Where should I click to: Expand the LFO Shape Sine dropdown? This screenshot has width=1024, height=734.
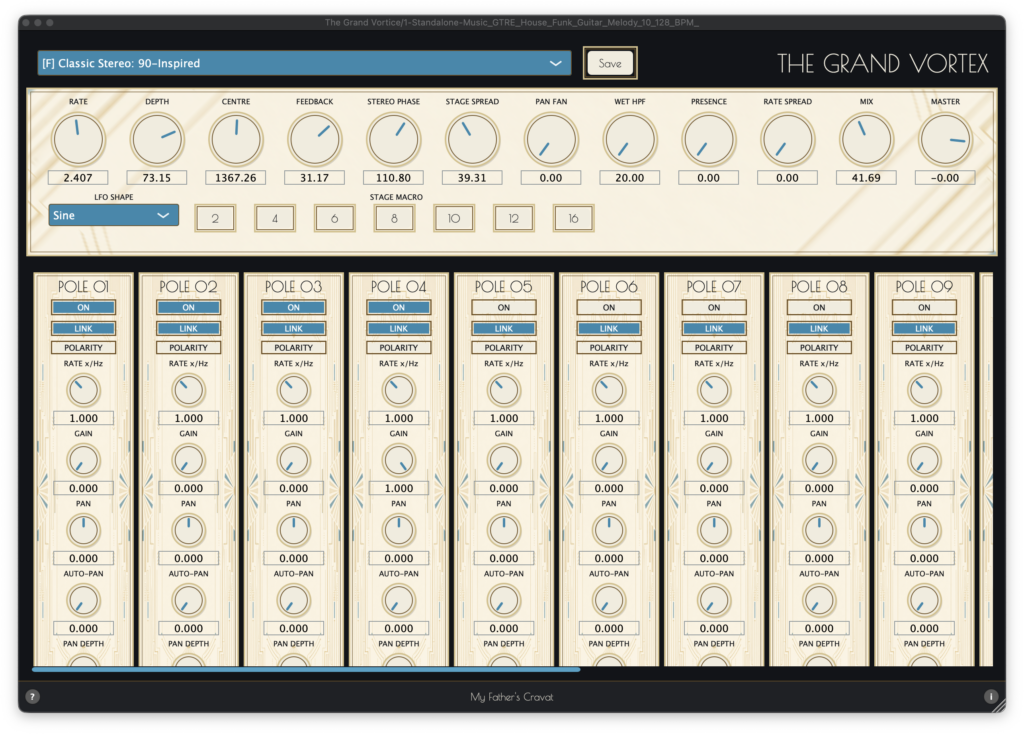[114, 215]
